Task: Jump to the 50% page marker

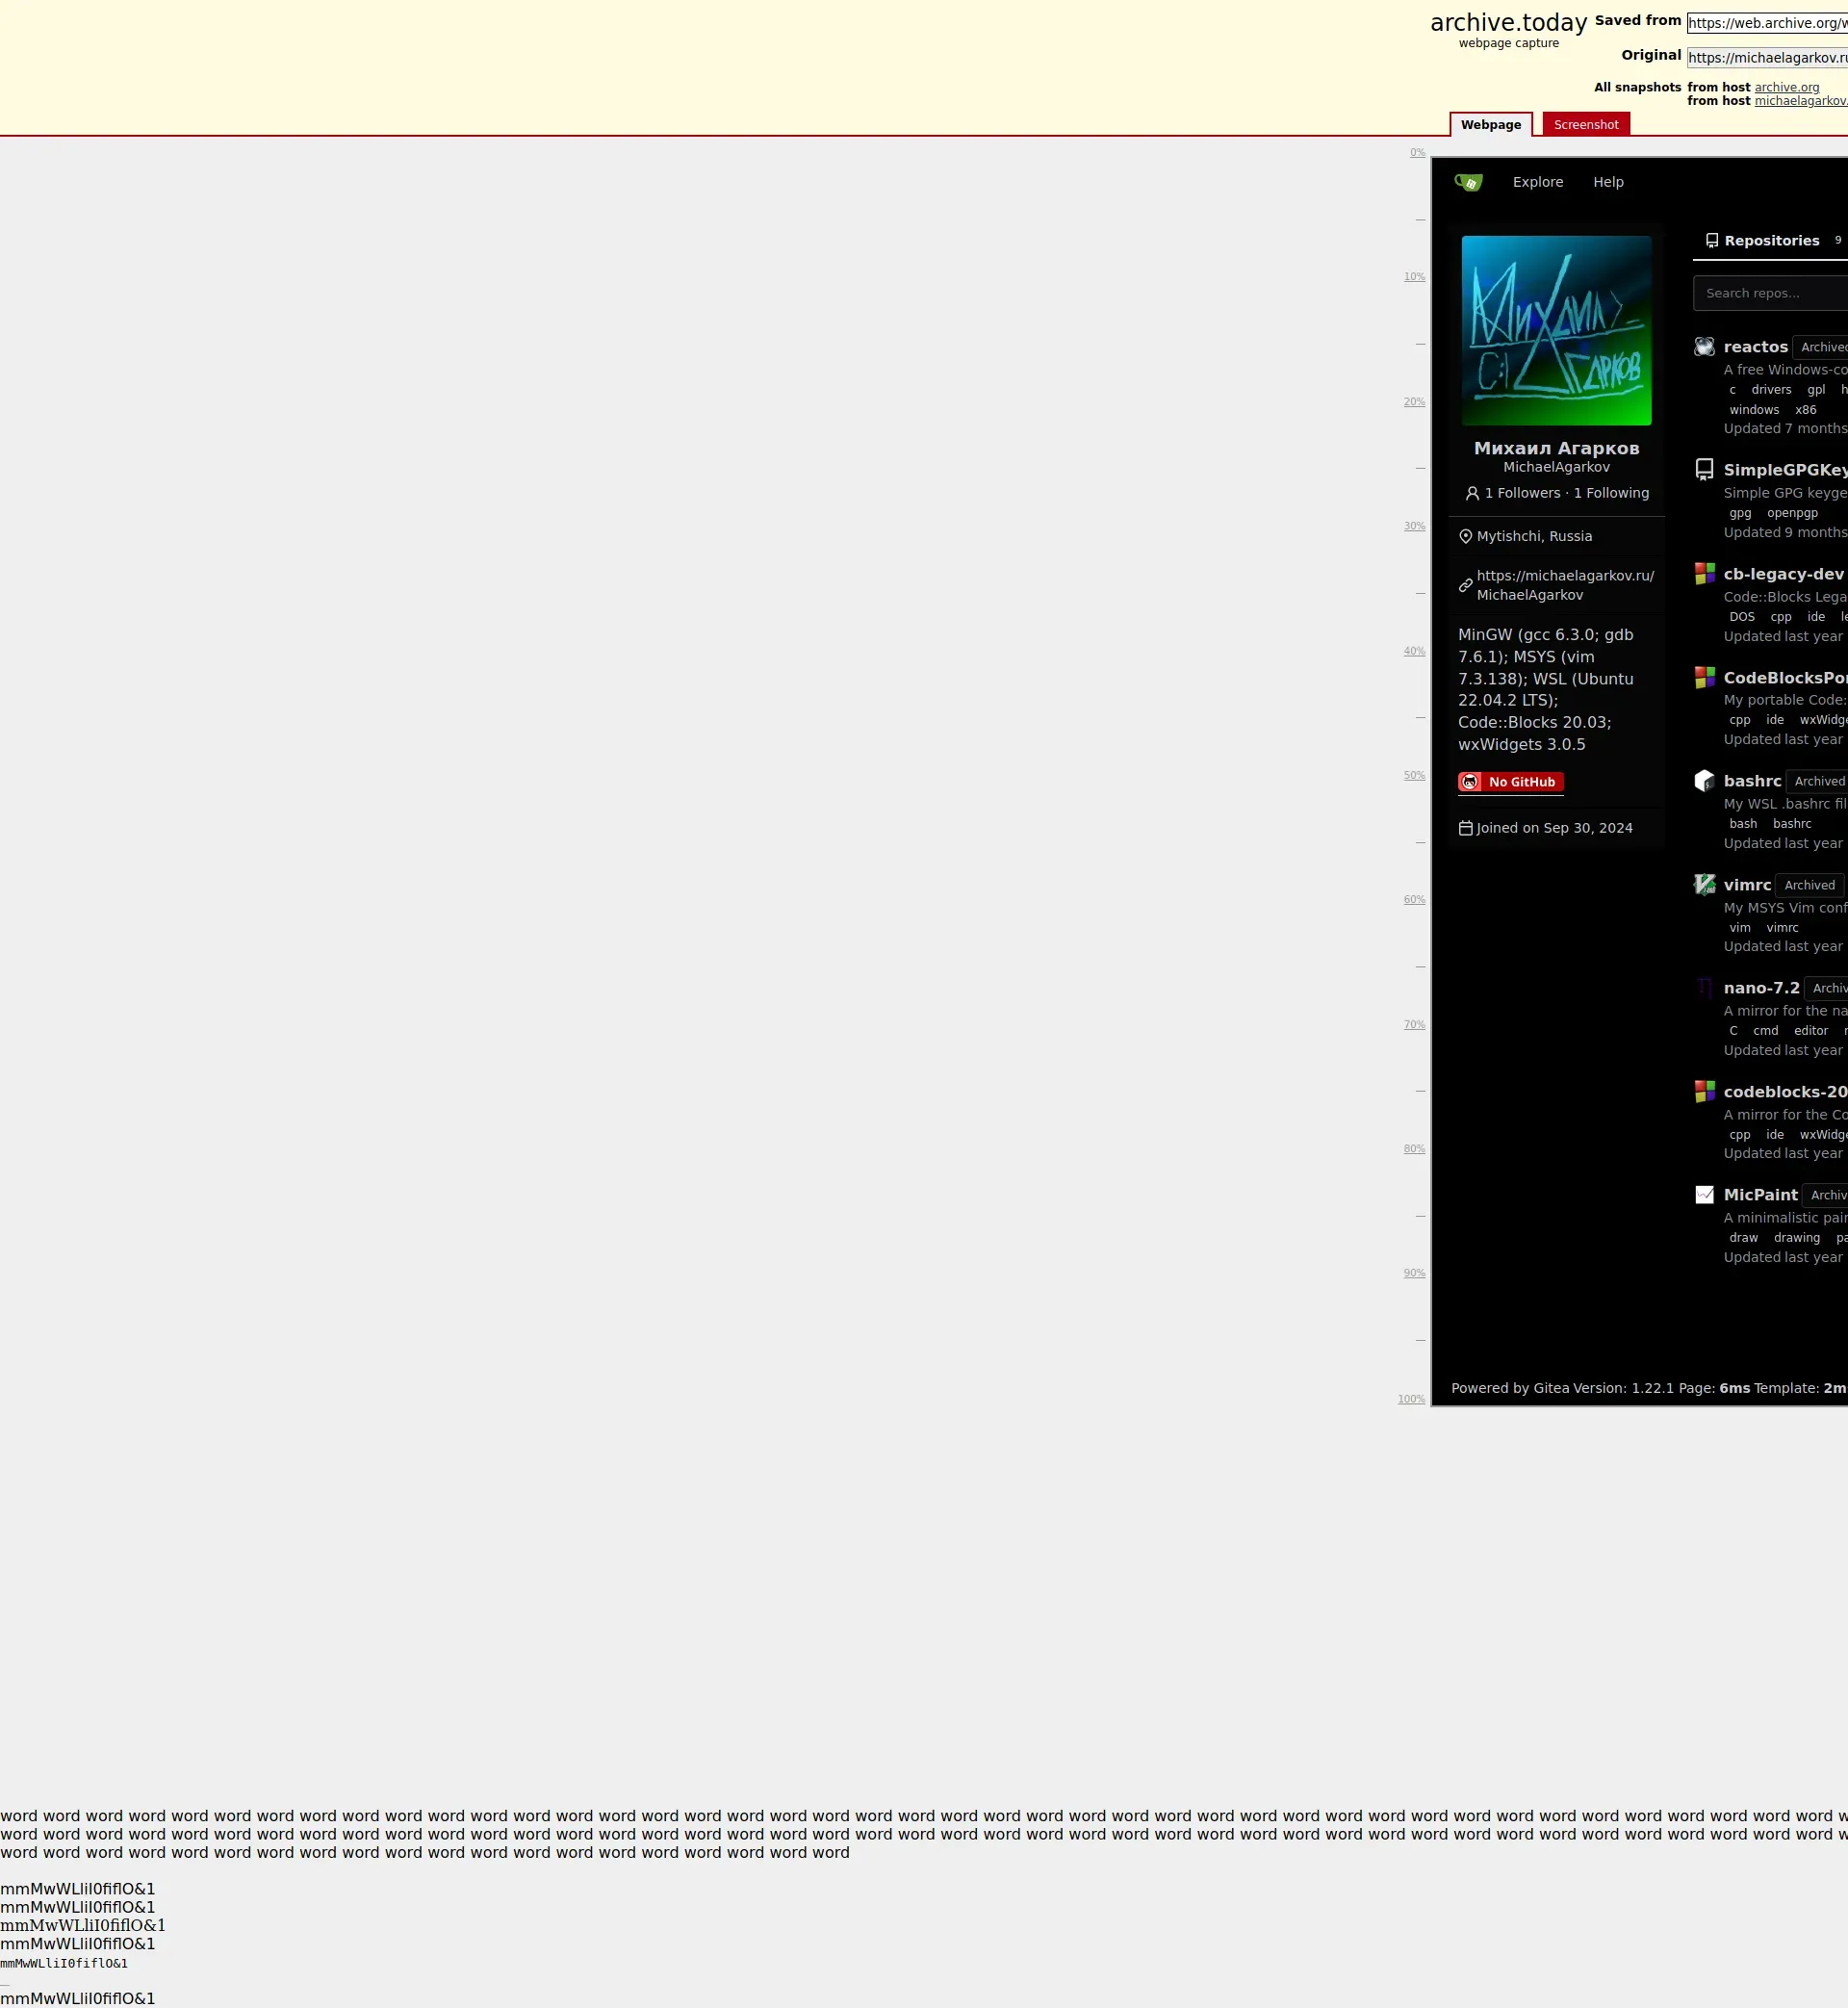Action: 1413,776
